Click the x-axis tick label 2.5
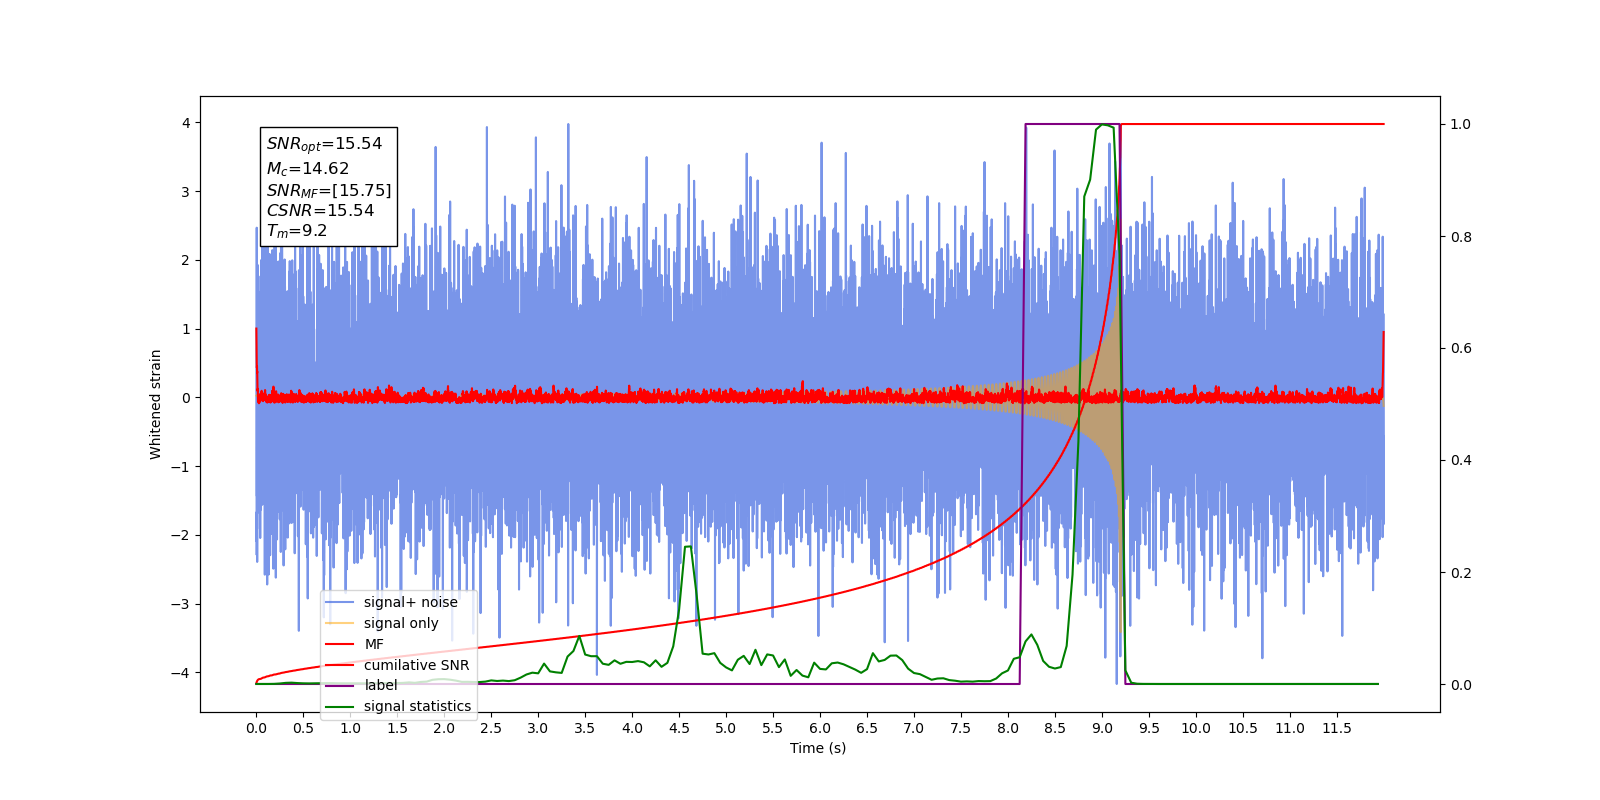Screen dimensions: 1600x800 [x=491, y=728]
